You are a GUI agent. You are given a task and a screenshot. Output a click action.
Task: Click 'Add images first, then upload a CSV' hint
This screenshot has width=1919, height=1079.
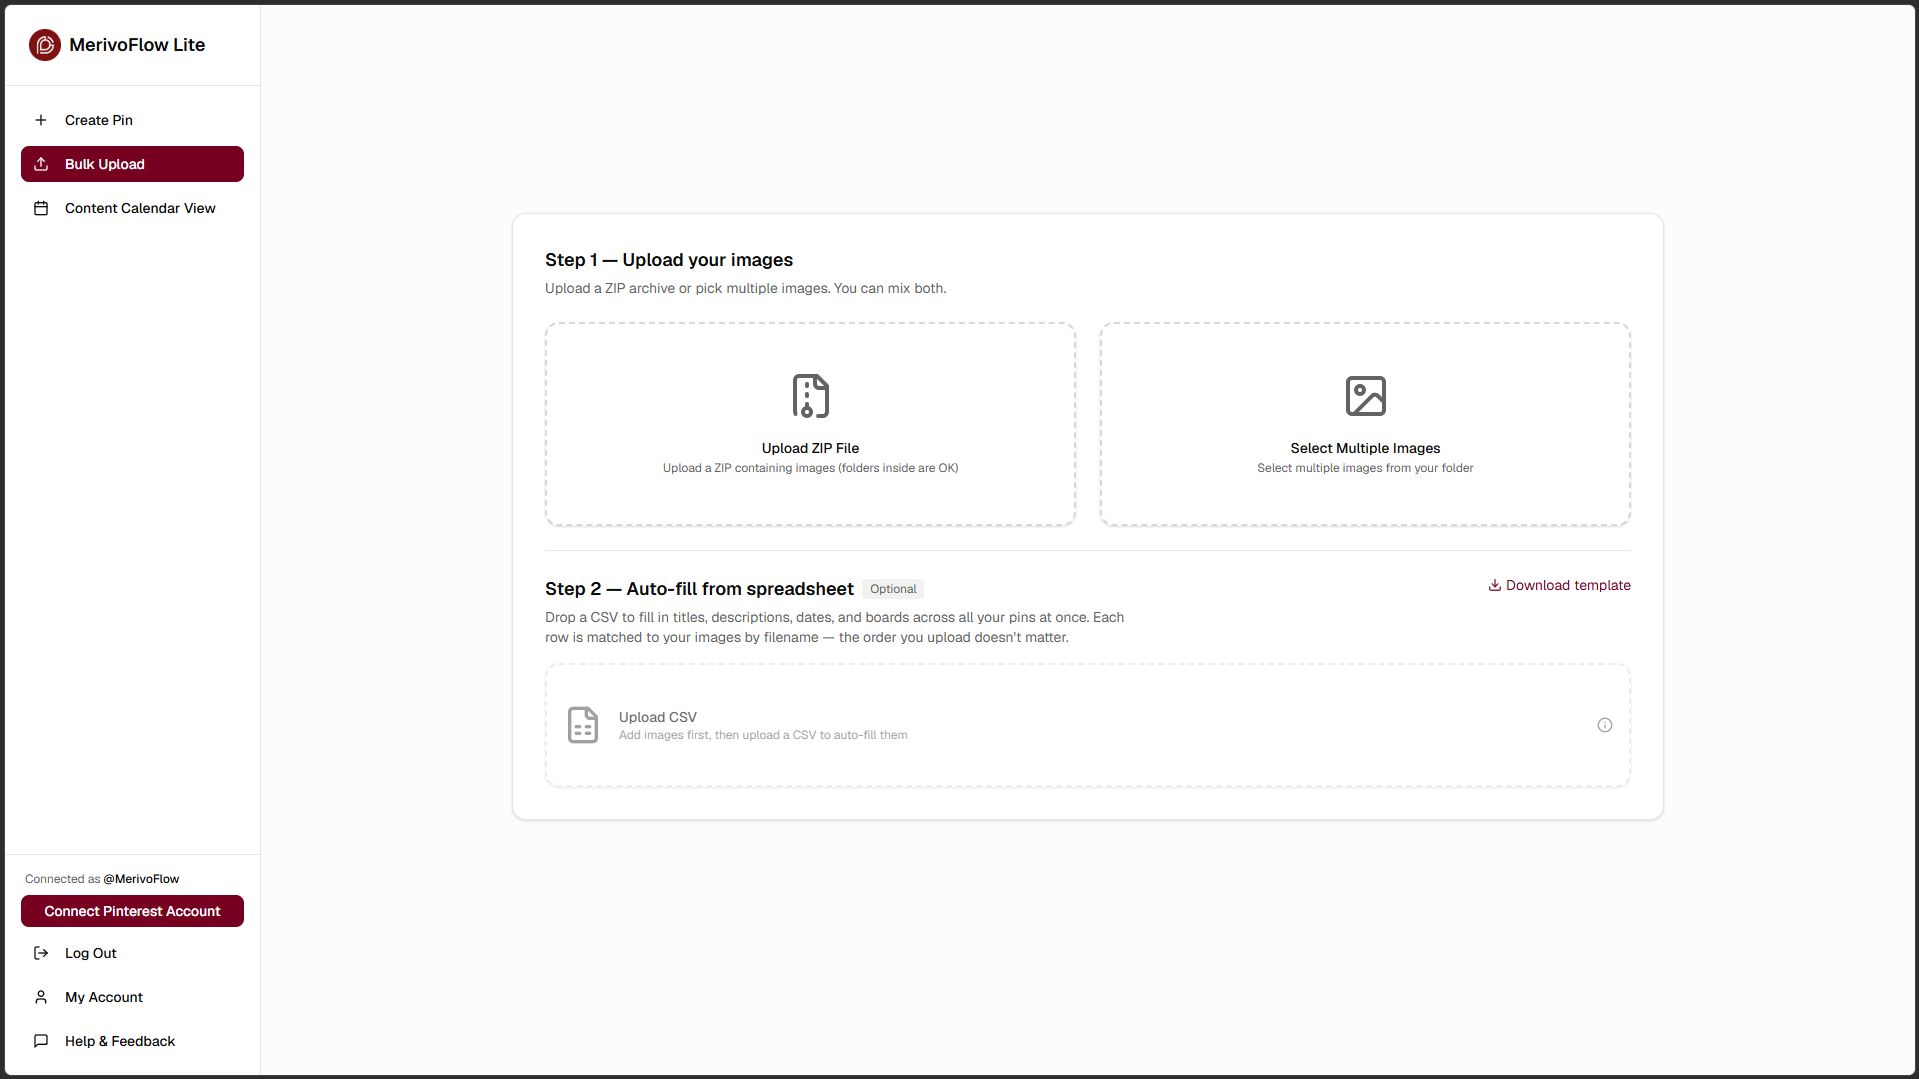763,735
